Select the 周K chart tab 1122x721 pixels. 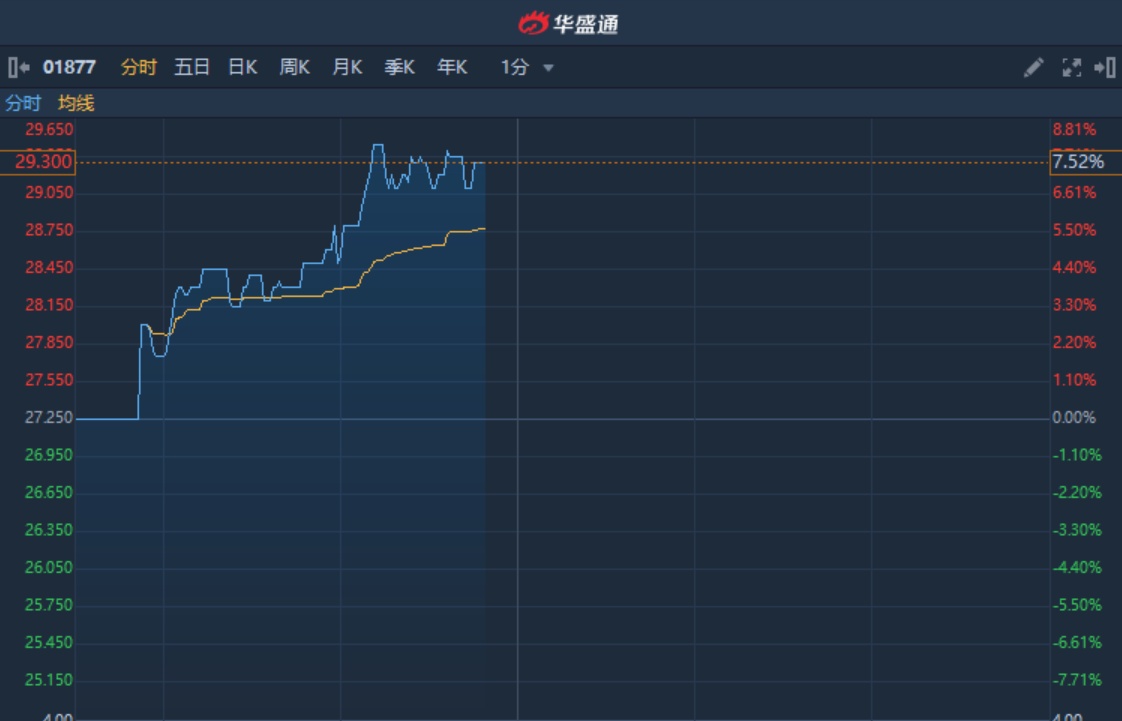click(x=295, y=68)
